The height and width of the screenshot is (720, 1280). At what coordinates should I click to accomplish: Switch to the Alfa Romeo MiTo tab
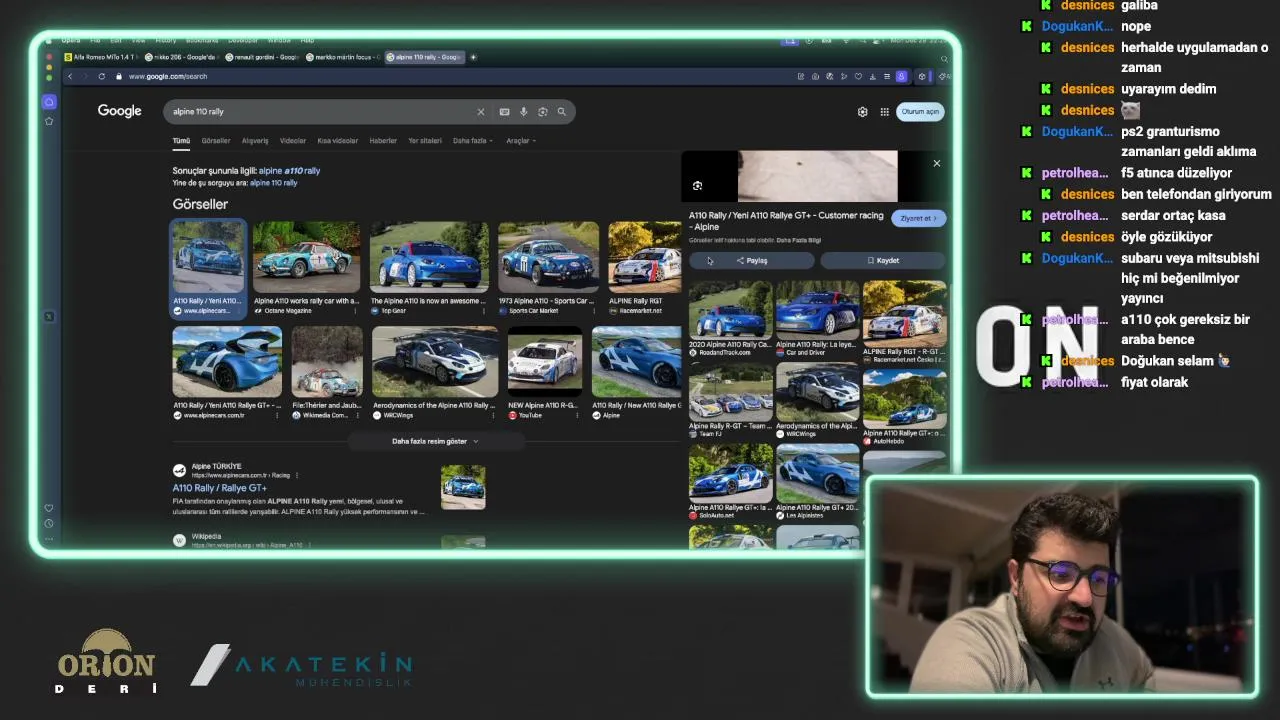coord(99,57)
